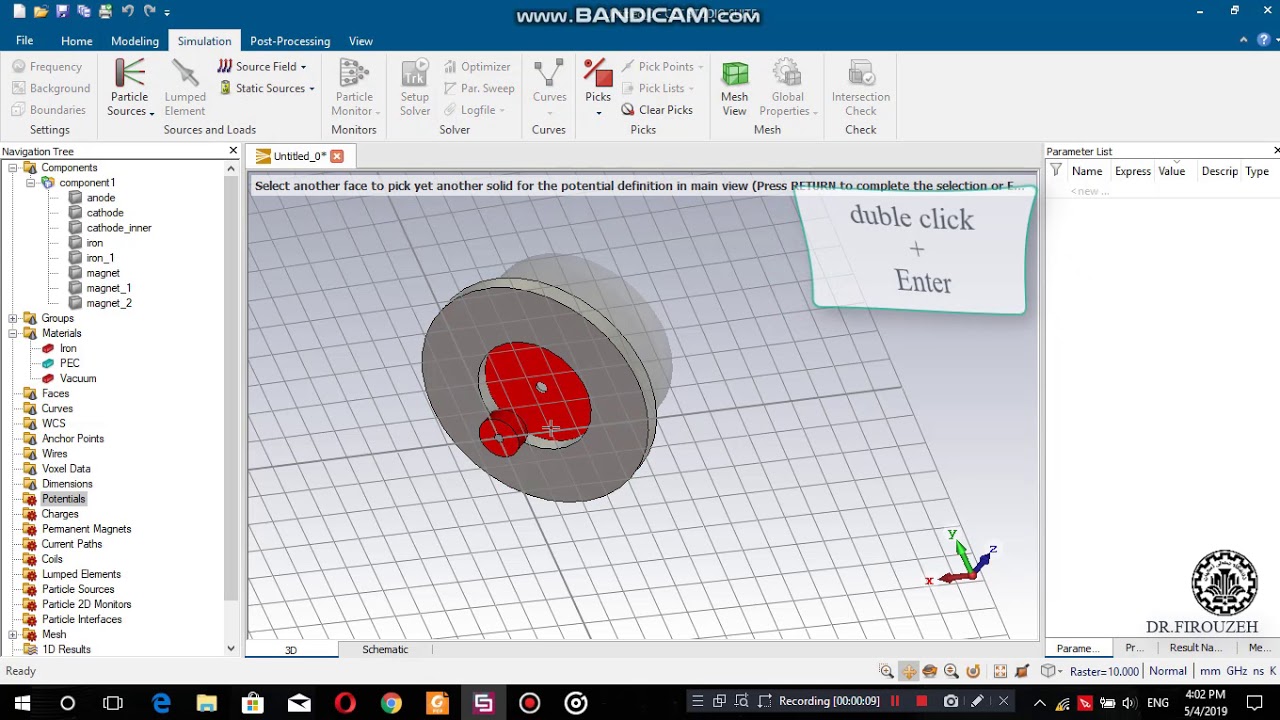Close the Navigation Tree panel
The image size is (1280, 720).
[x=233, y=151]
